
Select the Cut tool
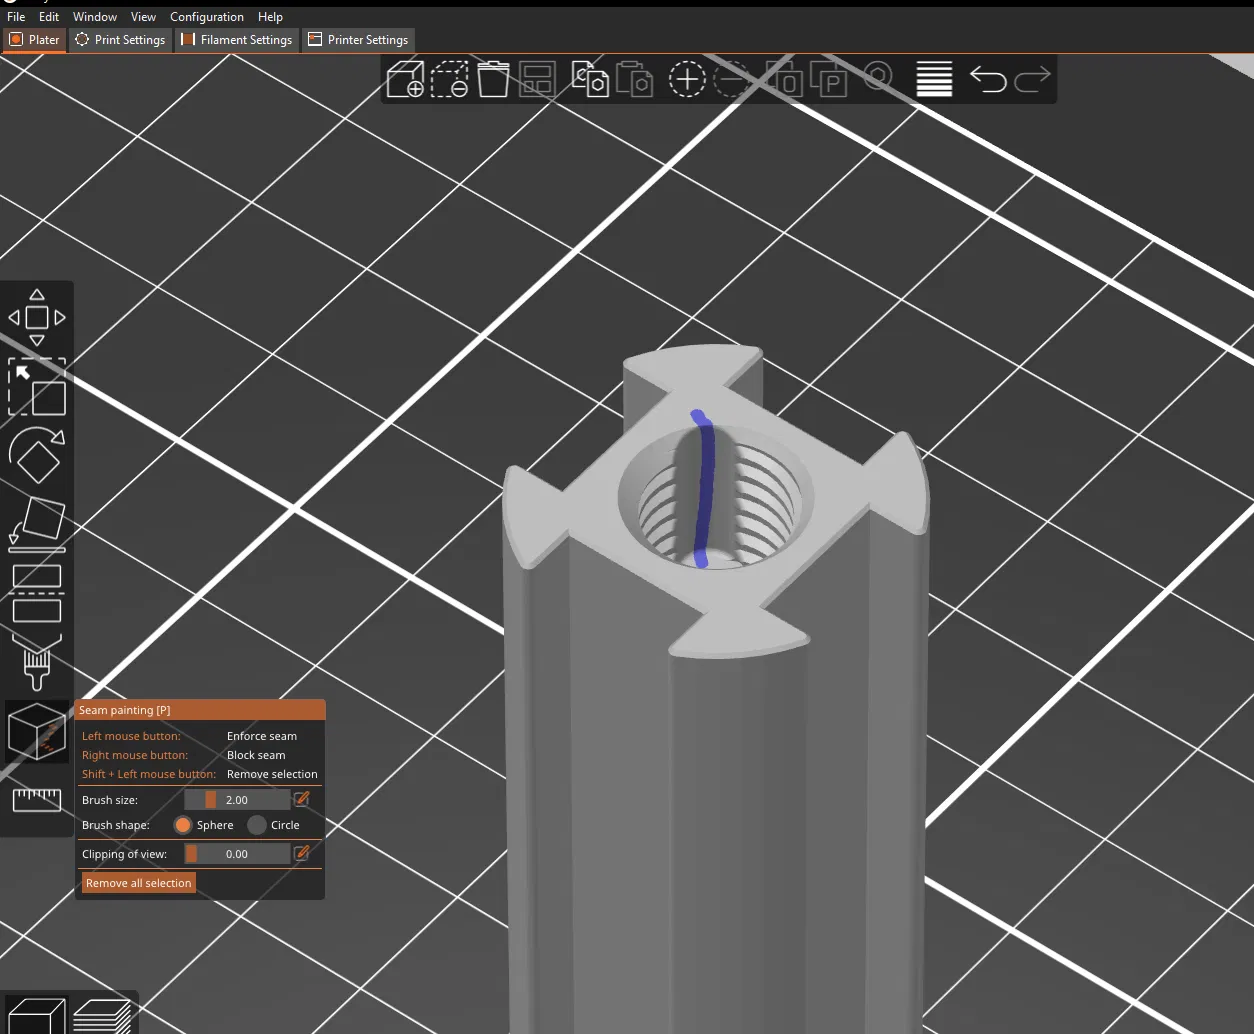coord(37,593)
